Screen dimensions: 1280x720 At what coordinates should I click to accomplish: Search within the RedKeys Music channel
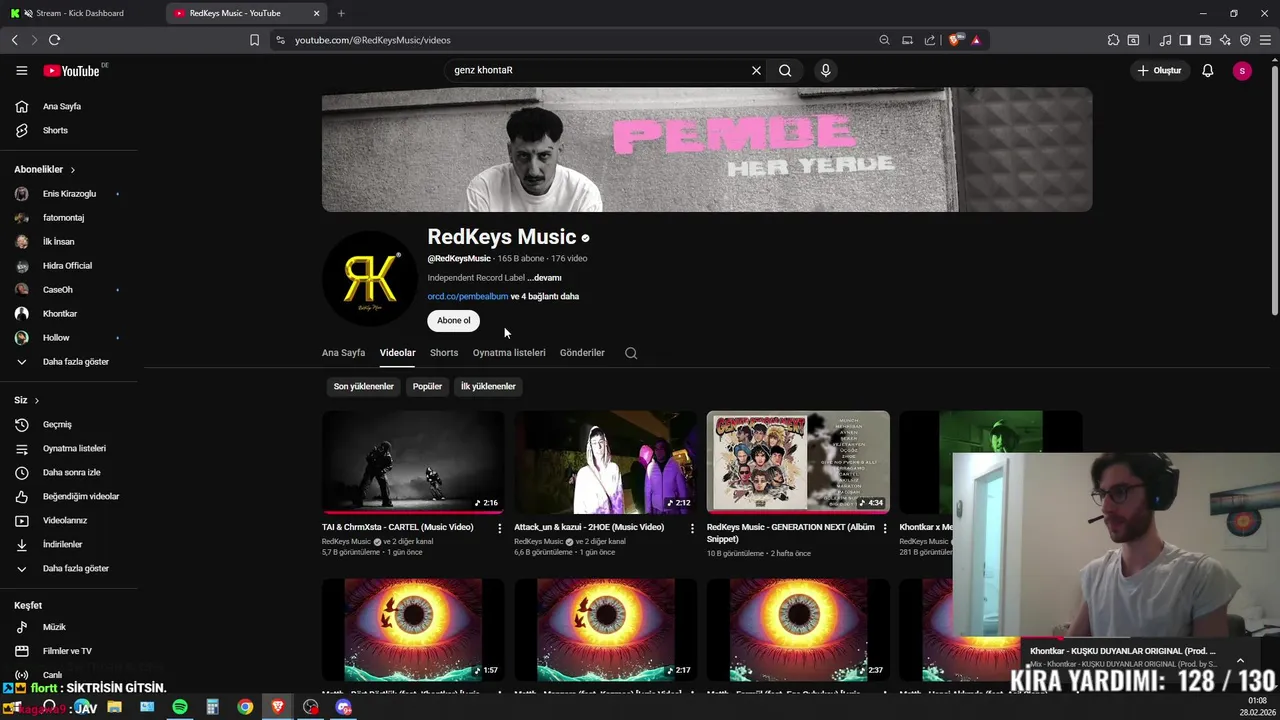click(631, 353)
